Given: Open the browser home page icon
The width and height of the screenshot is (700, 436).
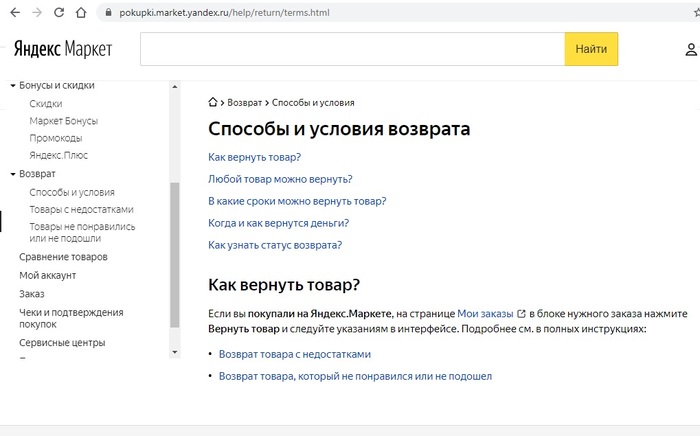Looking at the screenshot, I should pyautogui.click(x=81, y=12).
